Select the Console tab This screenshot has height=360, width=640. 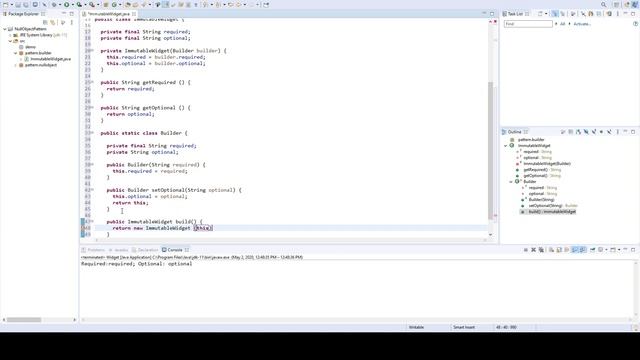coord(175,250)
